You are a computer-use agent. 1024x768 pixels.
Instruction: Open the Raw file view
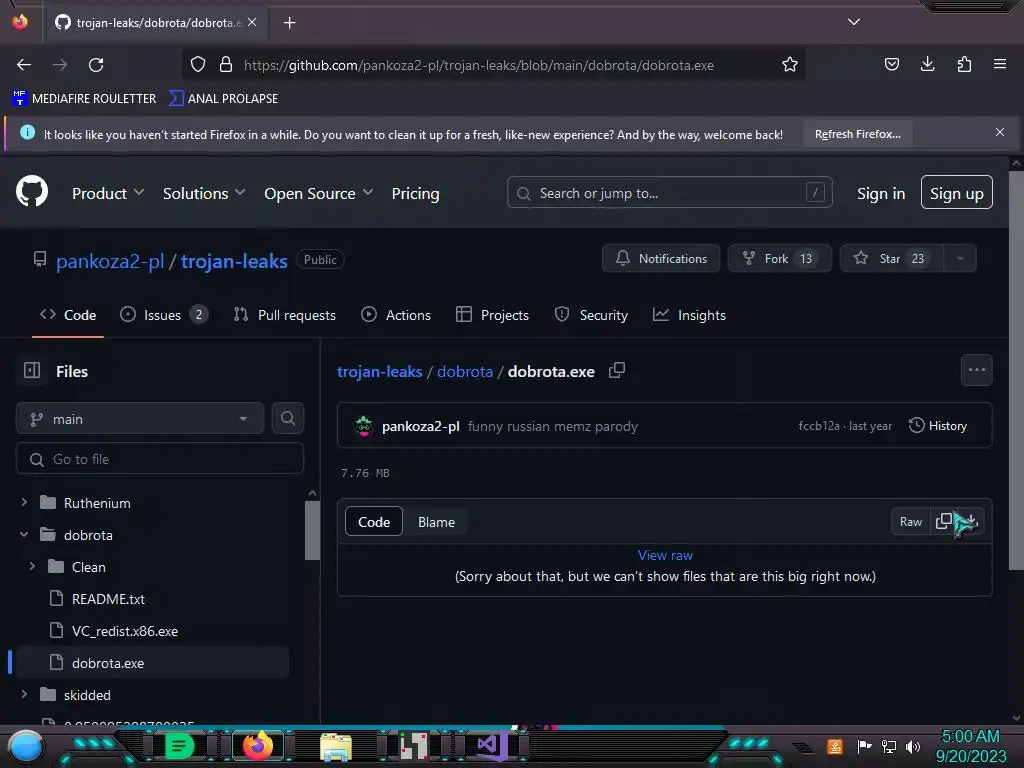(x=910, y=522)
